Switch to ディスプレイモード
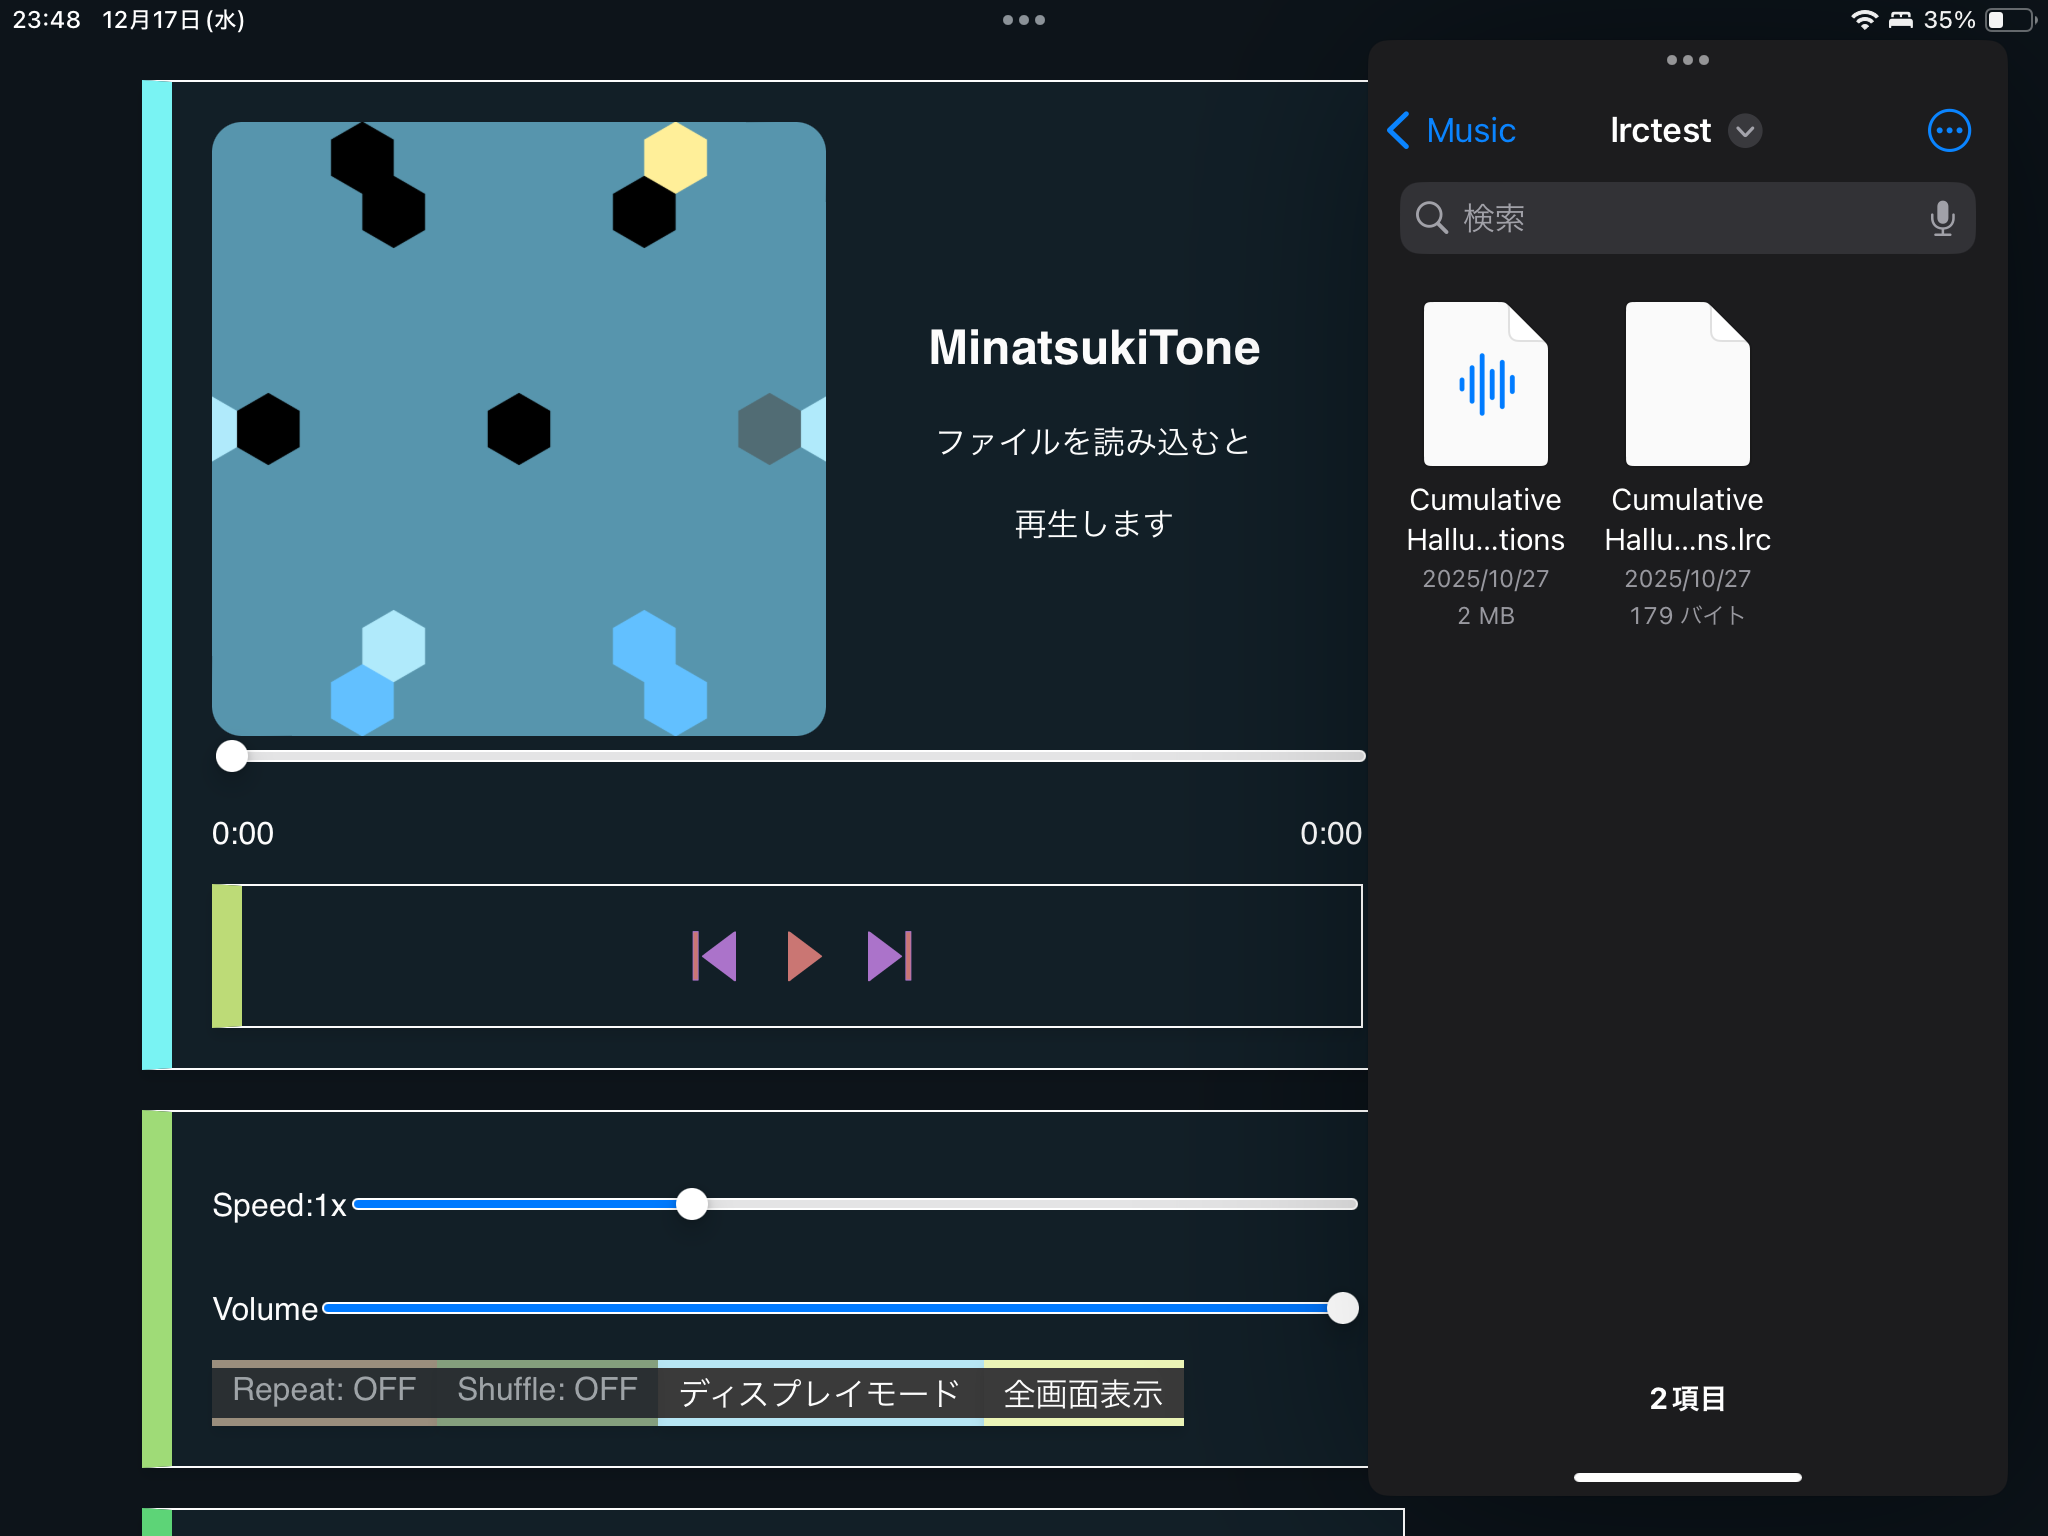Image resolution: width=2048 pixels, height=1536 pixels. [819, 1392]
